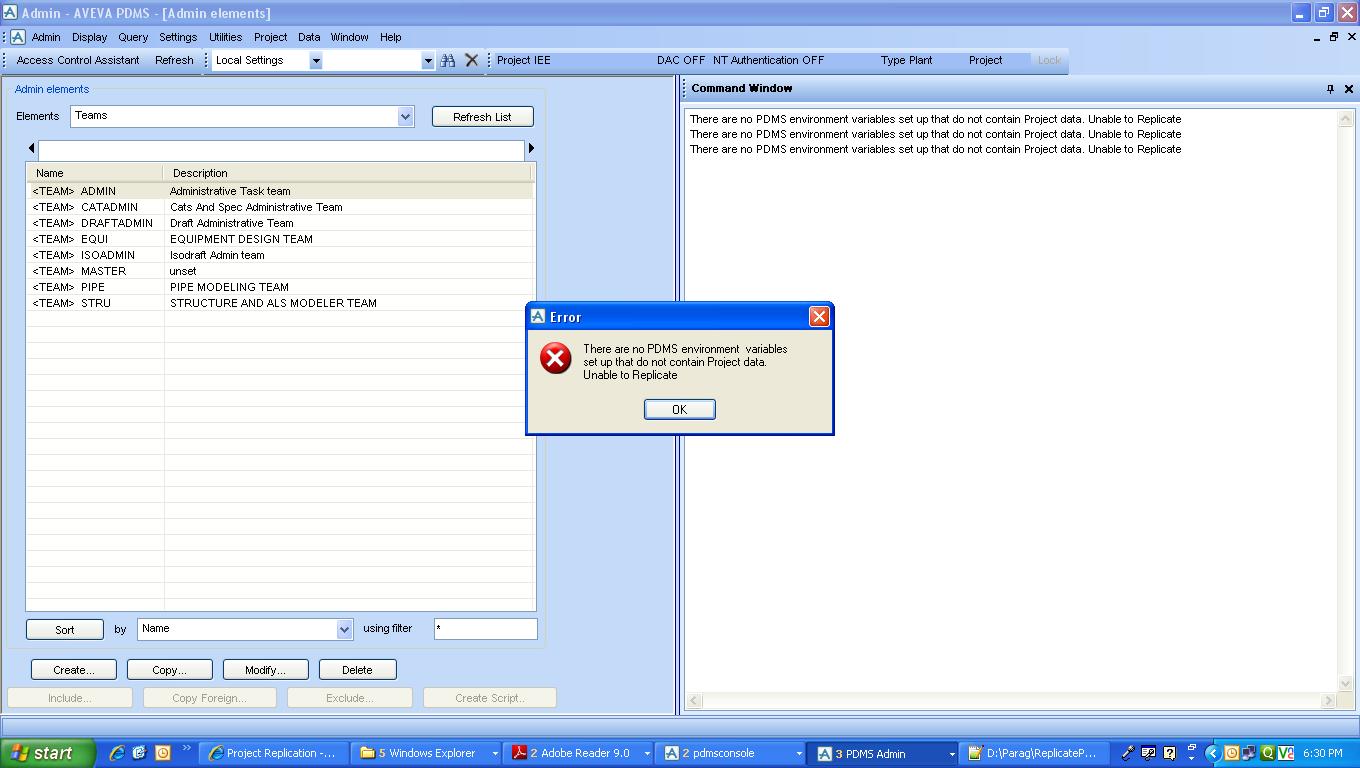Select the <TEAM> DRAFTADMIN row

pos(280,223)
